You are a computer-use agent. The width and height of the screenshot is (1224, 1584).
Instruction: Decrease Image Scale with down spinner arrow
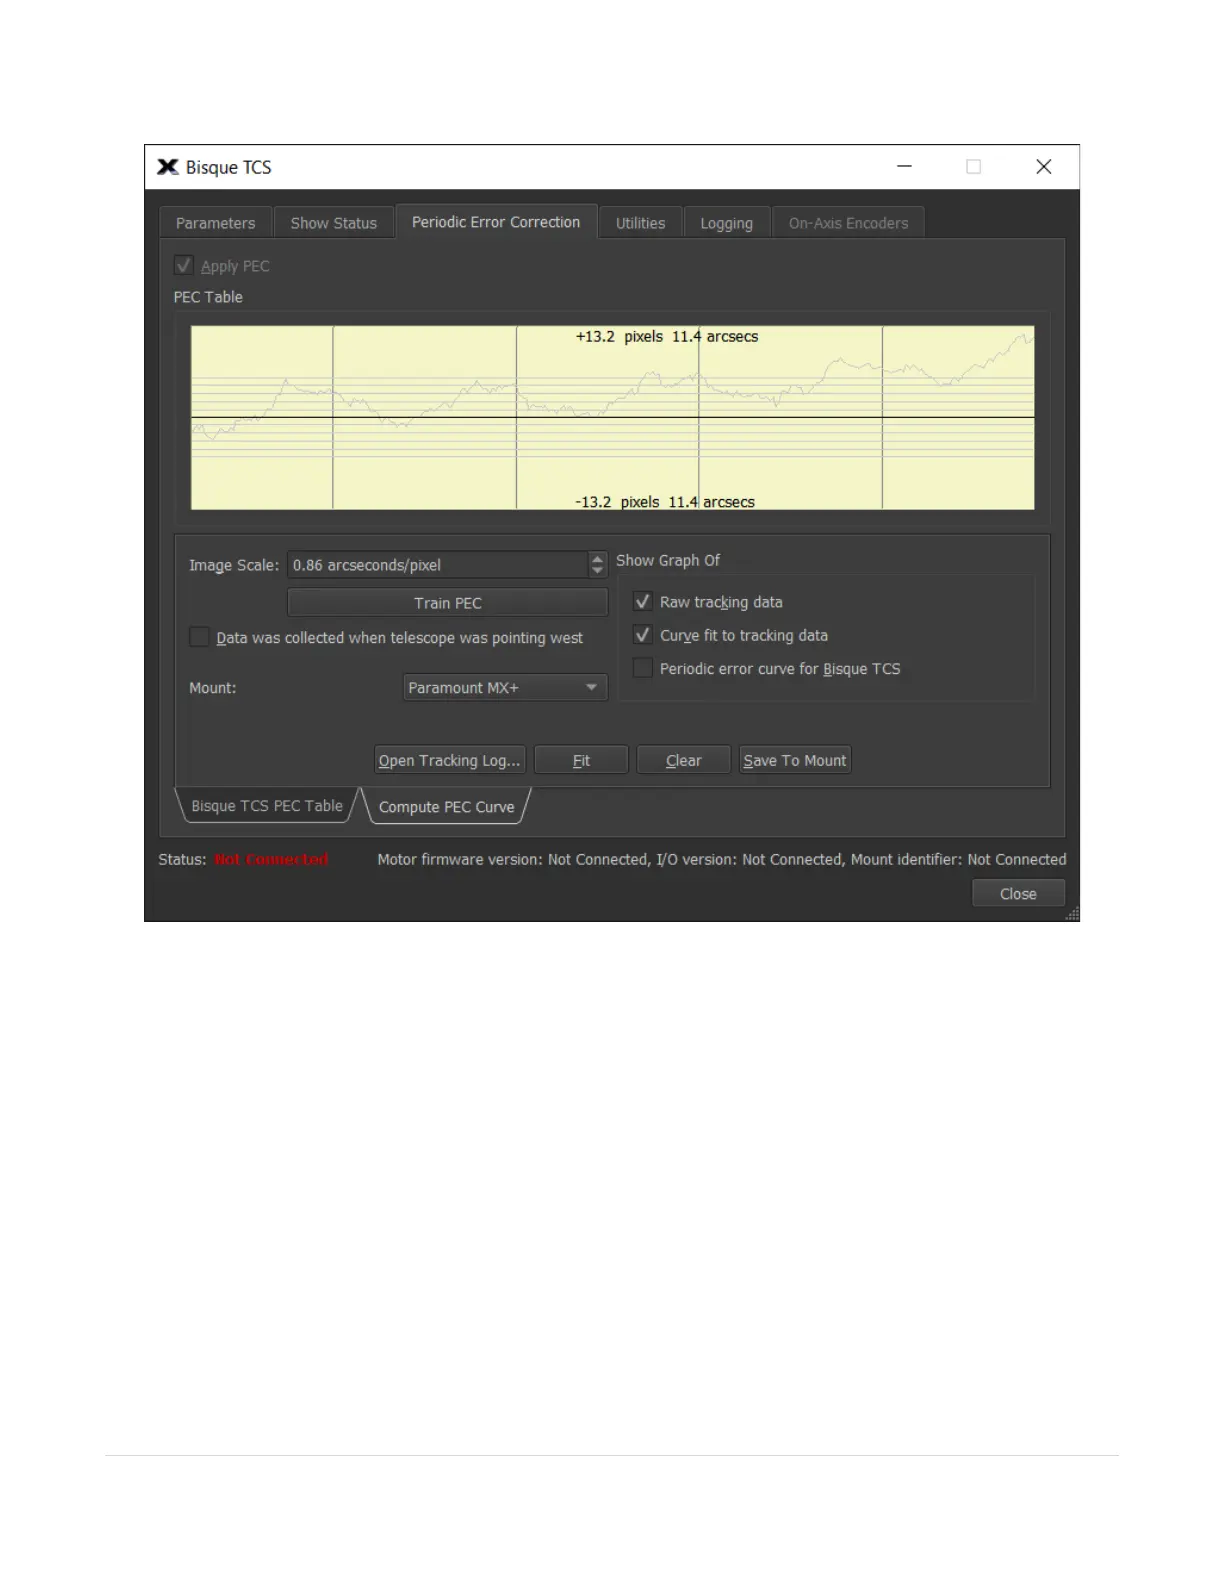[597, 571]
